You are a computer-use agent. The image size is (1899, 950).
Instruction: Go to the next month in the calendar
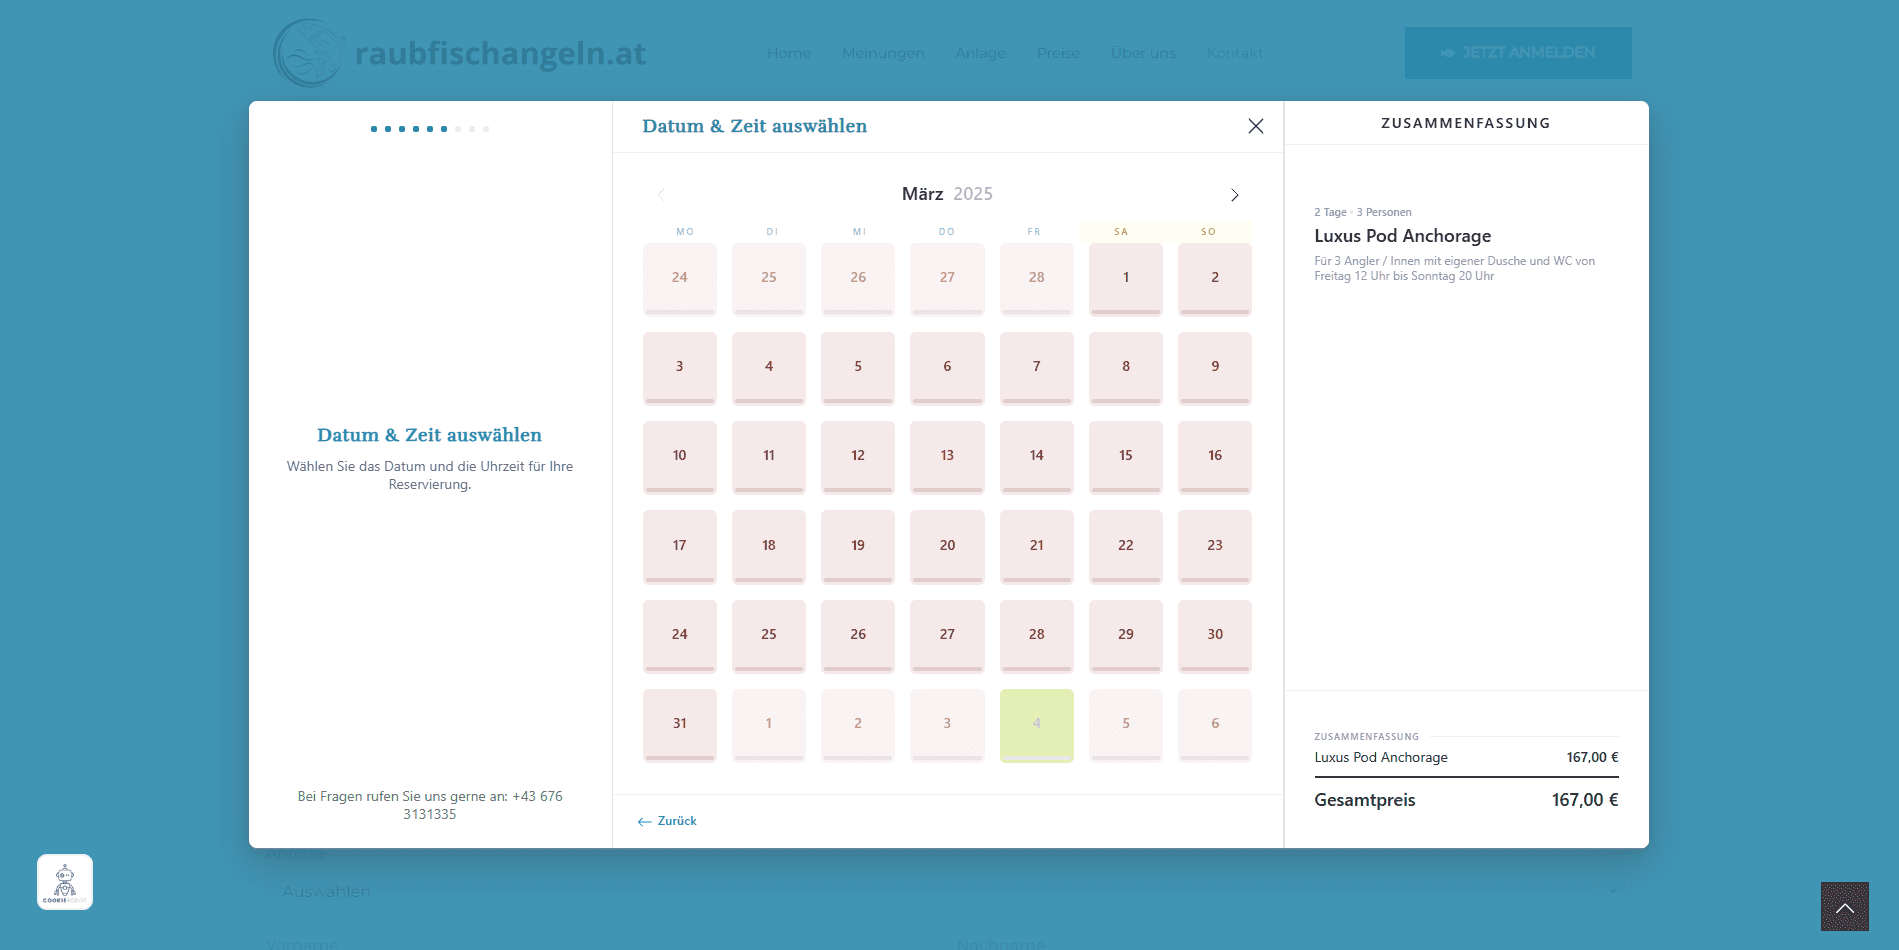tap(1235, 195)
